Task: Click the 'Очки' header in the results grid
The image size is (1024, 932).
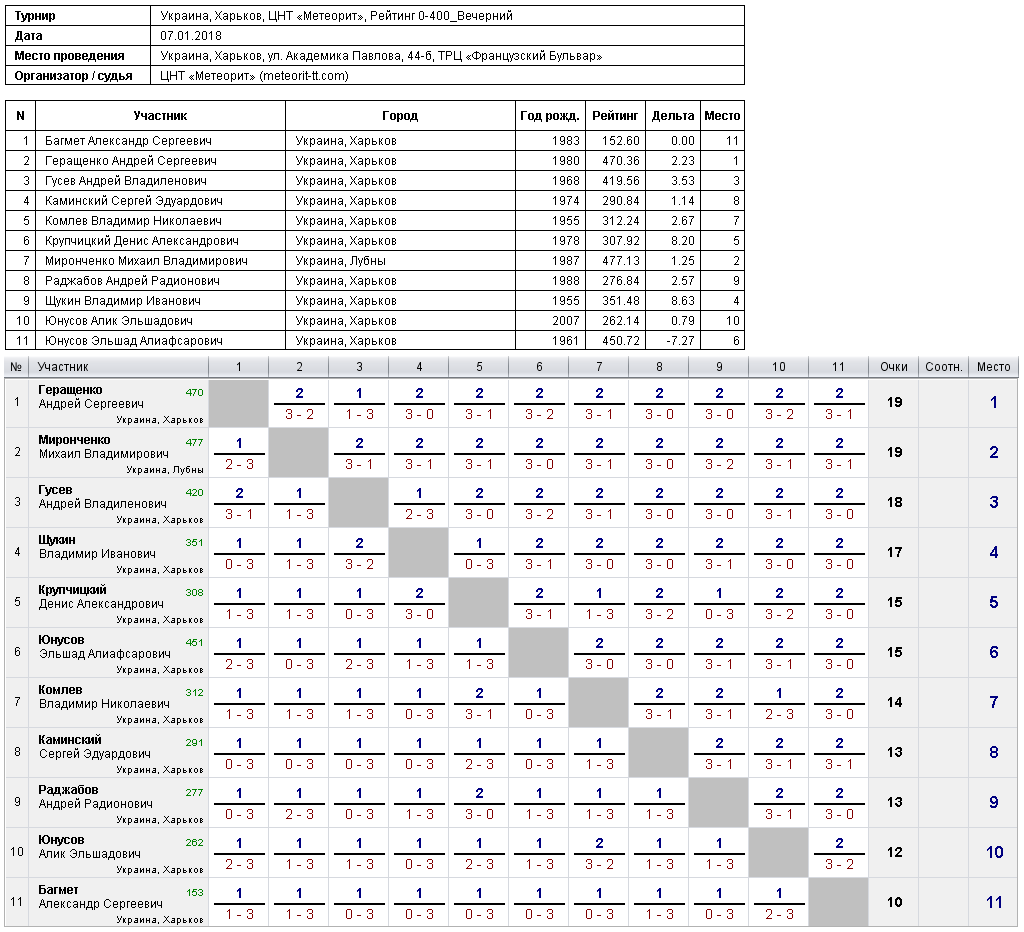Action: pyautogui.click(x=893, y=367)
